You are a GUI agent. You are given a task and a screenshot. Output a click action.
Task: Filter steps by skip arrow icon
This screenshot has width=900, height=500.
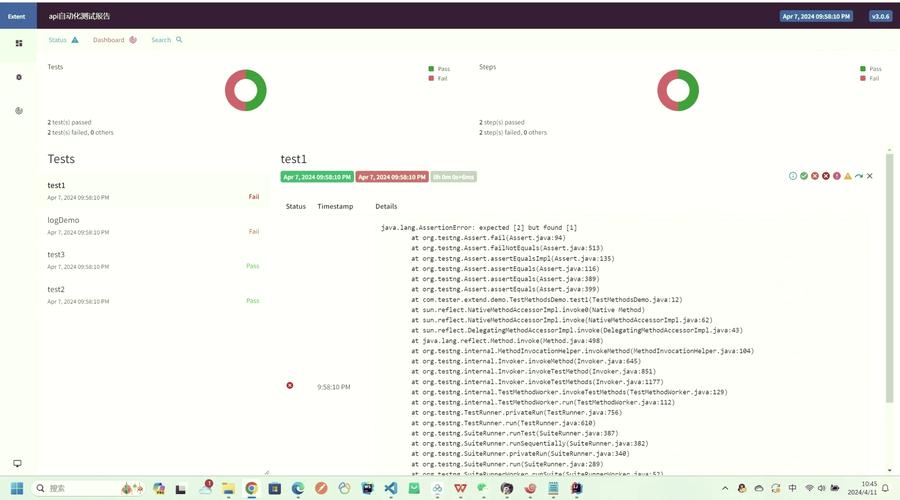point(859,176)
